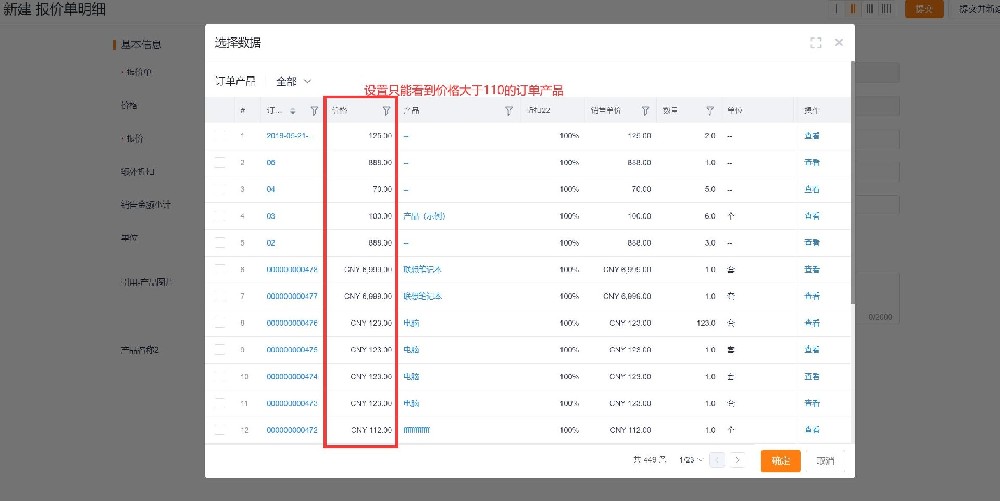
Task: Open the 1/23 page selector dropdown
Action: click(691, 460)
